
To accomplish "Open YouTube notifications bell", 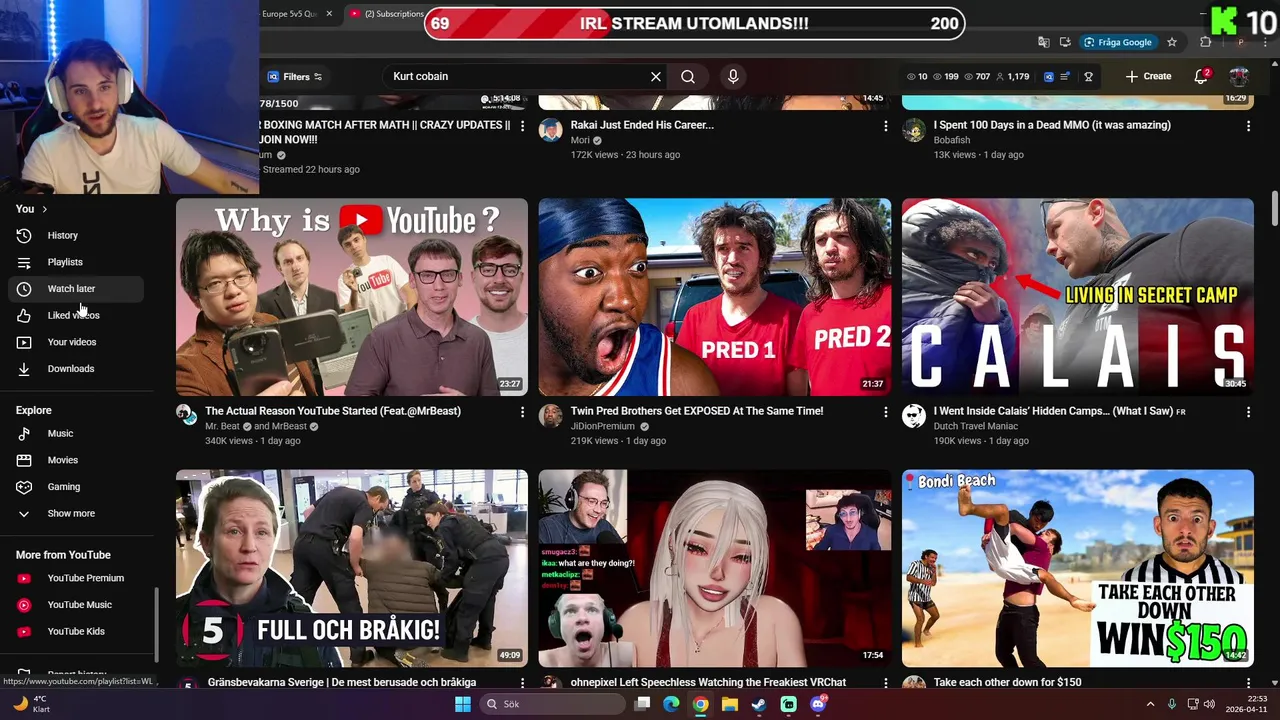I will (1201, 76).
